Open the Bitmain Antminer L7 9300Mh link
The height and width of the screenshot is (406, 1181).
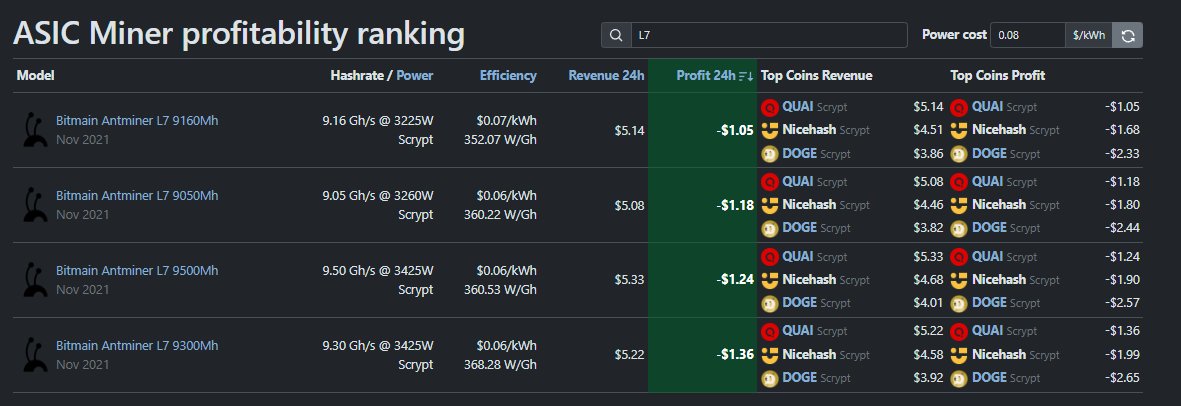coord(137,346)
